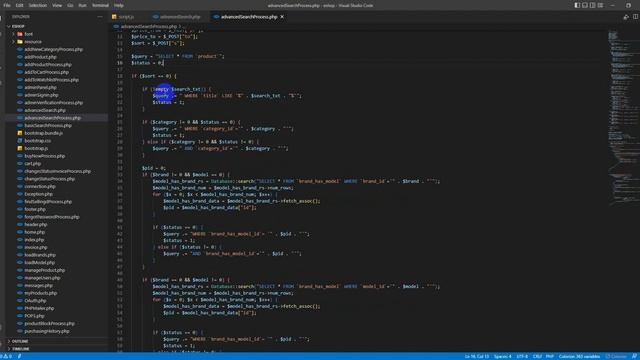The width and height of the screenshot is (640, 360).
Task: Open addToCartProcess.php file
Action: [x=46, y=72]
